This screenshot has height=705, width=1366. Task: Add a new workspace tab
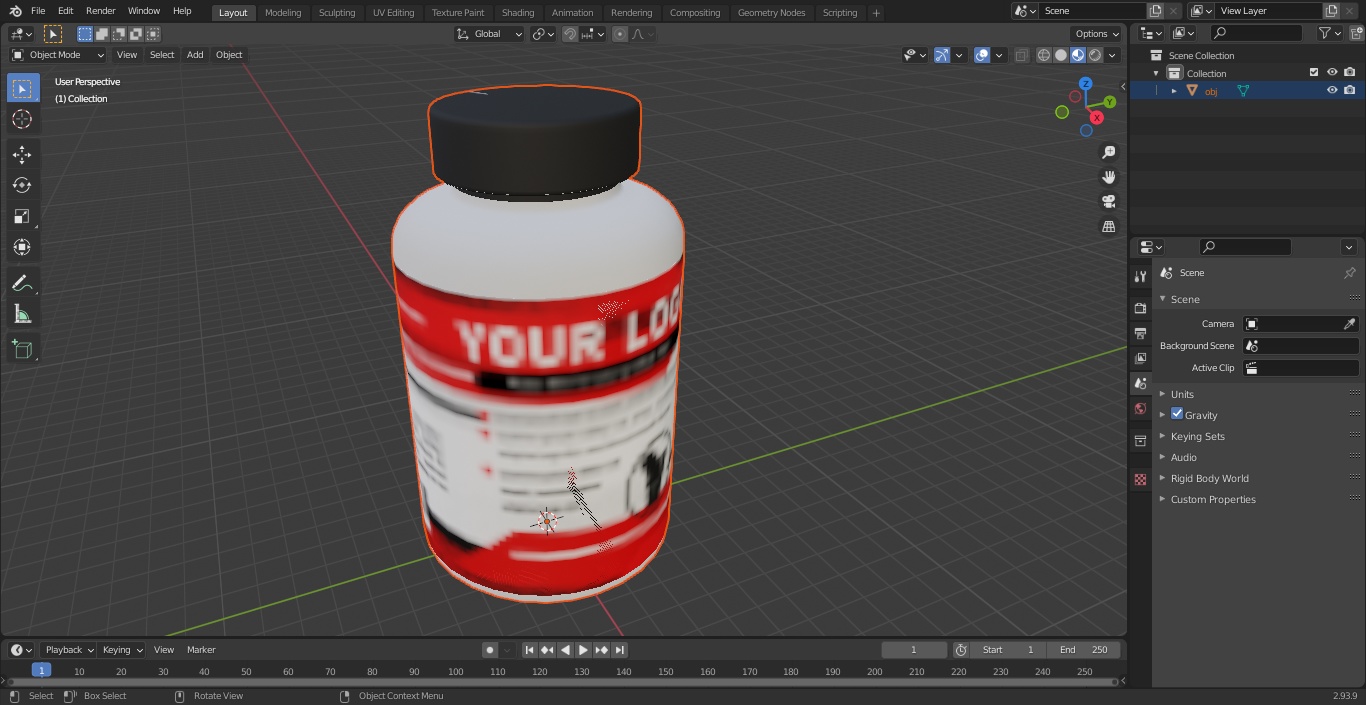click(x=876, y=13)
